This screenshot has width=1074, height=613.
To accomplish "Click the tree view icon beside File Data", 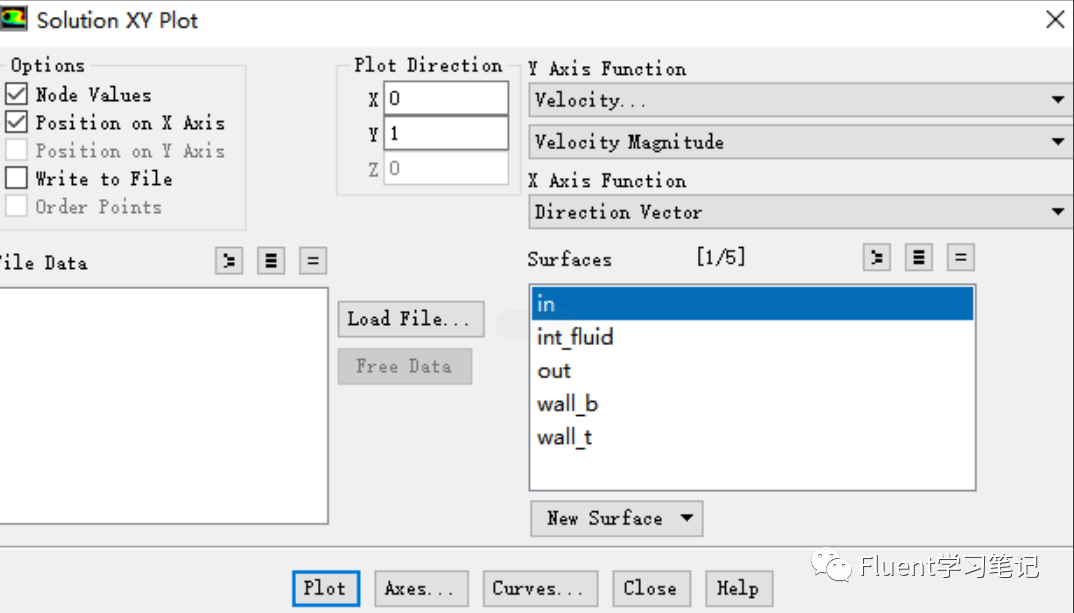I will tap(229, 261).
